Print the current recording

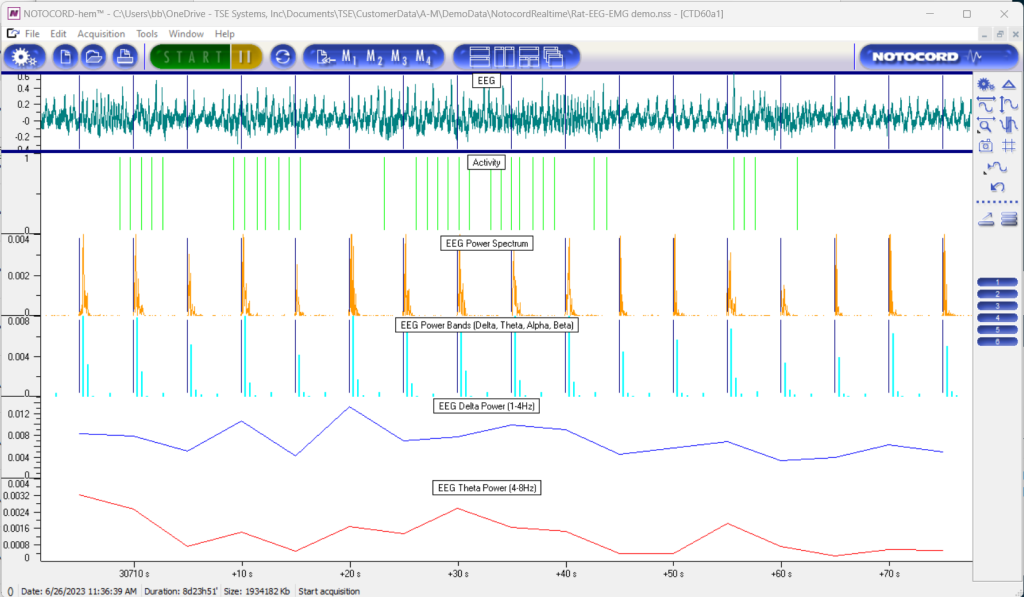[124, 57]
